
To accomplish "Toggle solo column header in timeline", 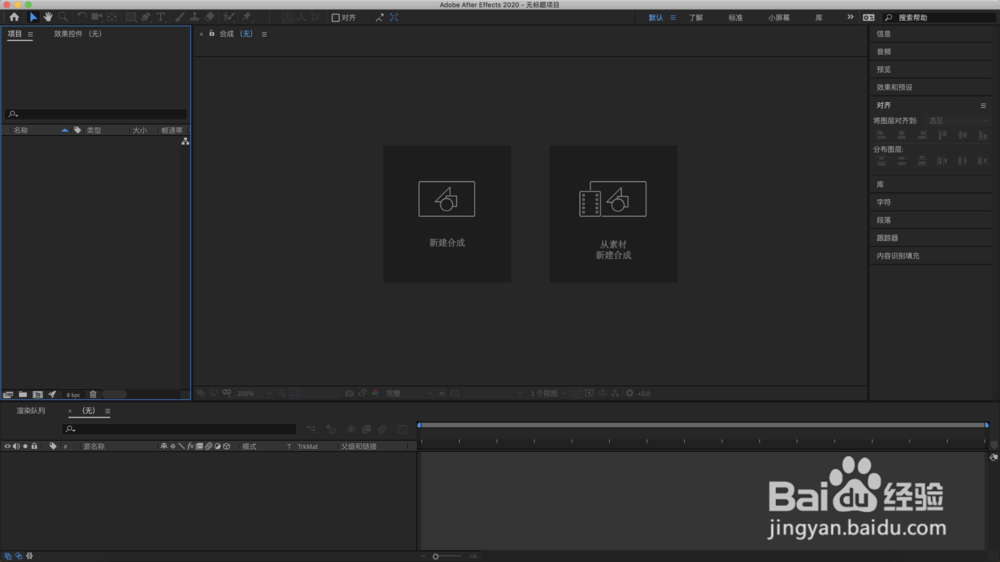I will 25,446.
